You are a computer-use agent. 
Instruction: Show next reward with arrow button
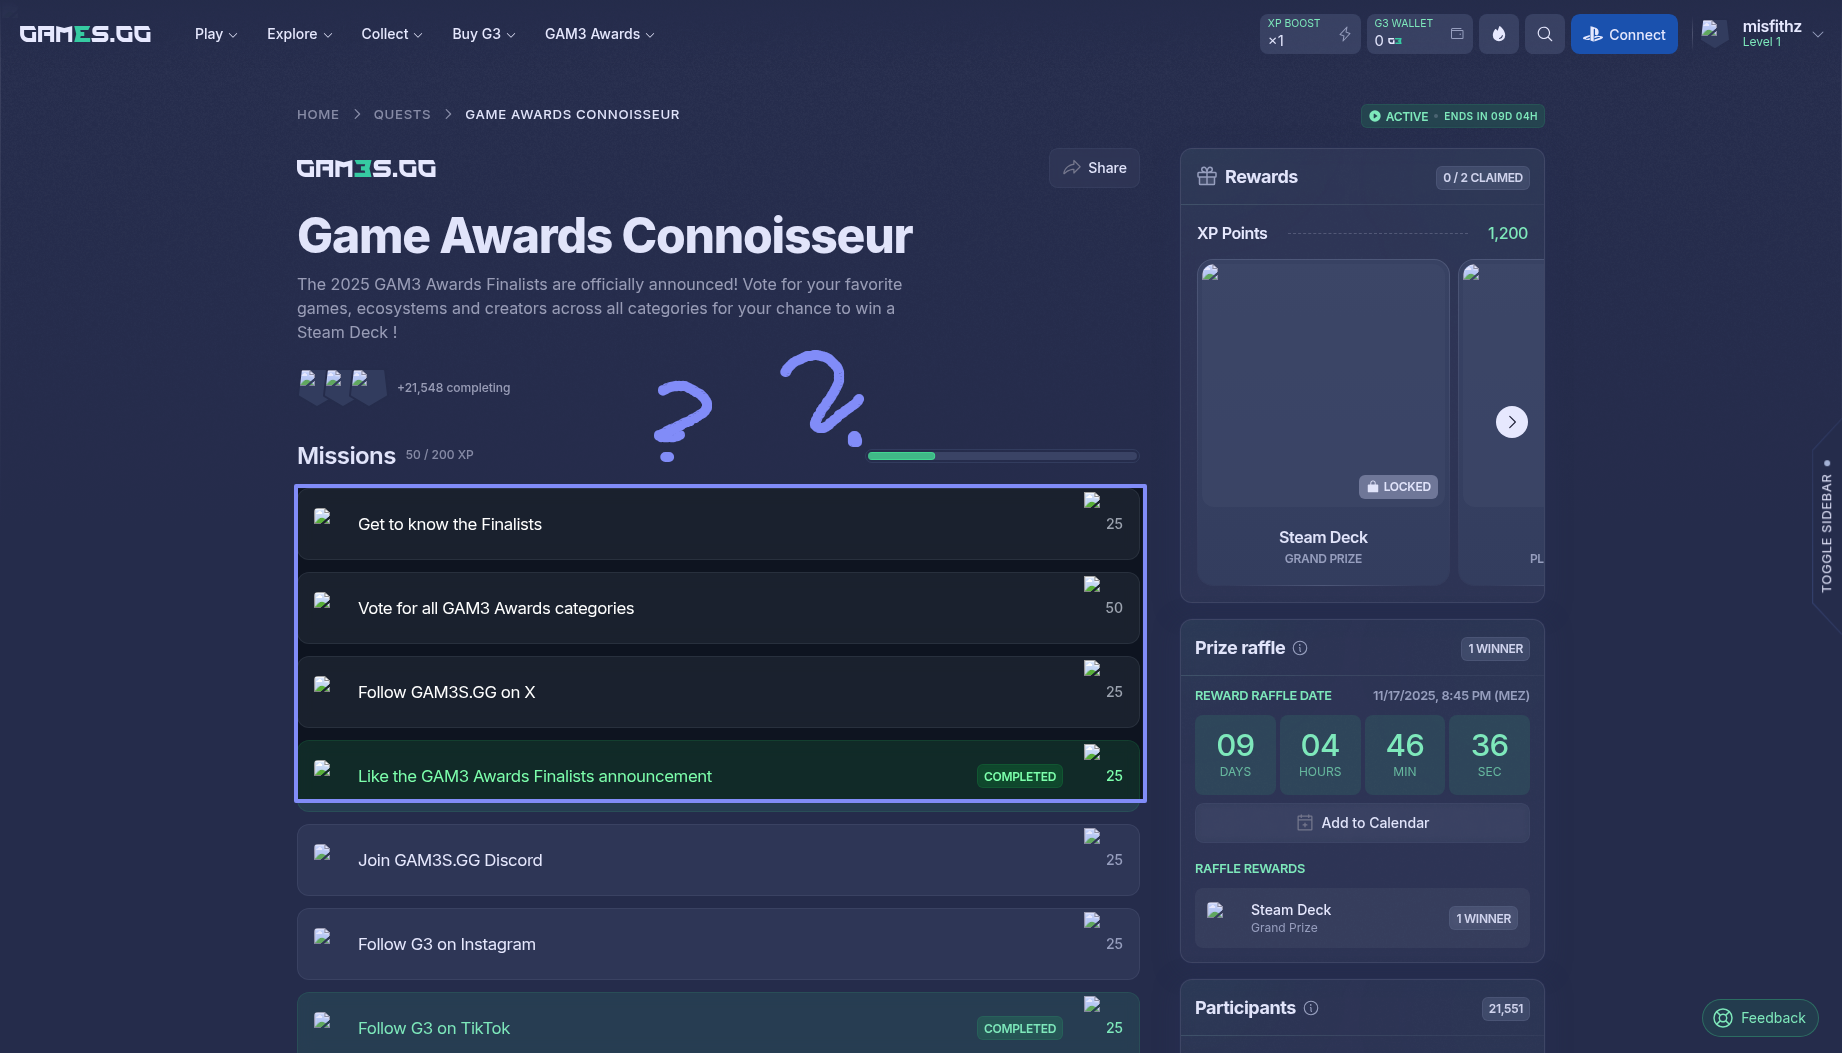(x=1511, y=422)
